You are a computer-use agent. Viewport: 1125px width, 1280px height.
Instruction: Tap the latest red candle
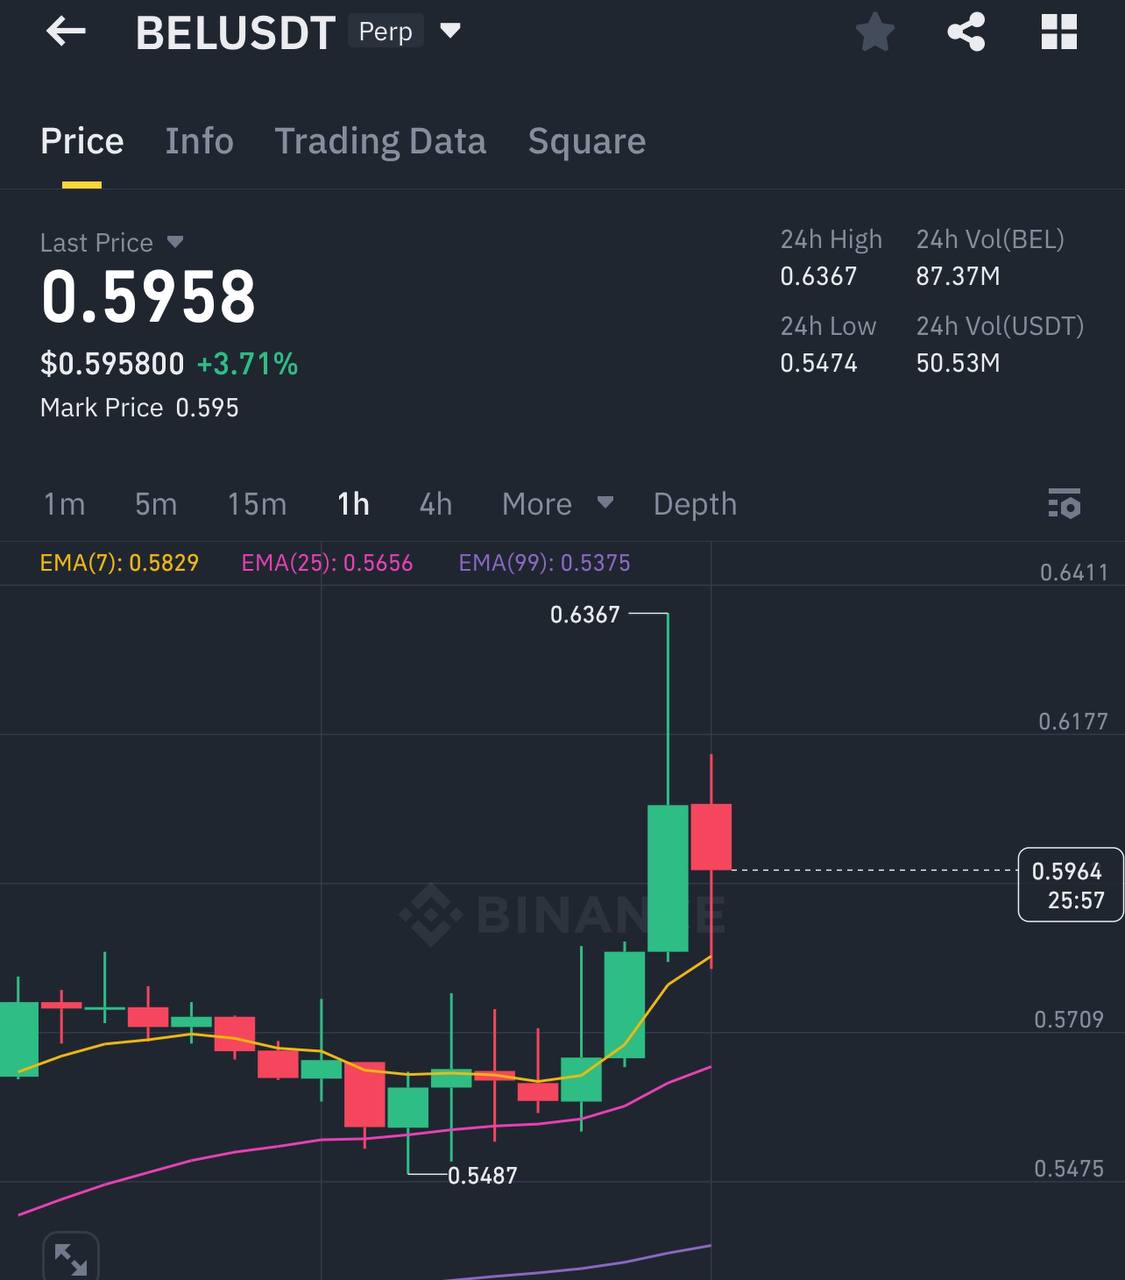point(711,837)
